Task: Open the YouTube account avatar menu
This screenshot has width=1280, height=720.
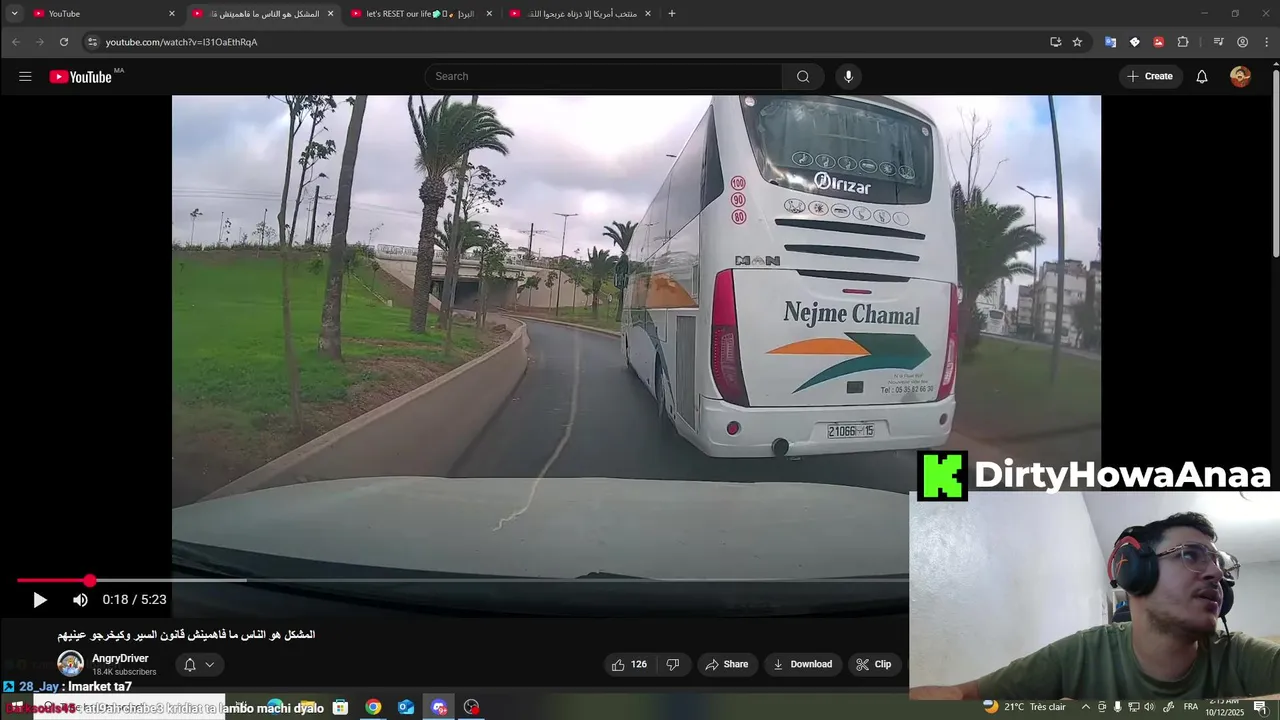Action: tap(1240, 76)
